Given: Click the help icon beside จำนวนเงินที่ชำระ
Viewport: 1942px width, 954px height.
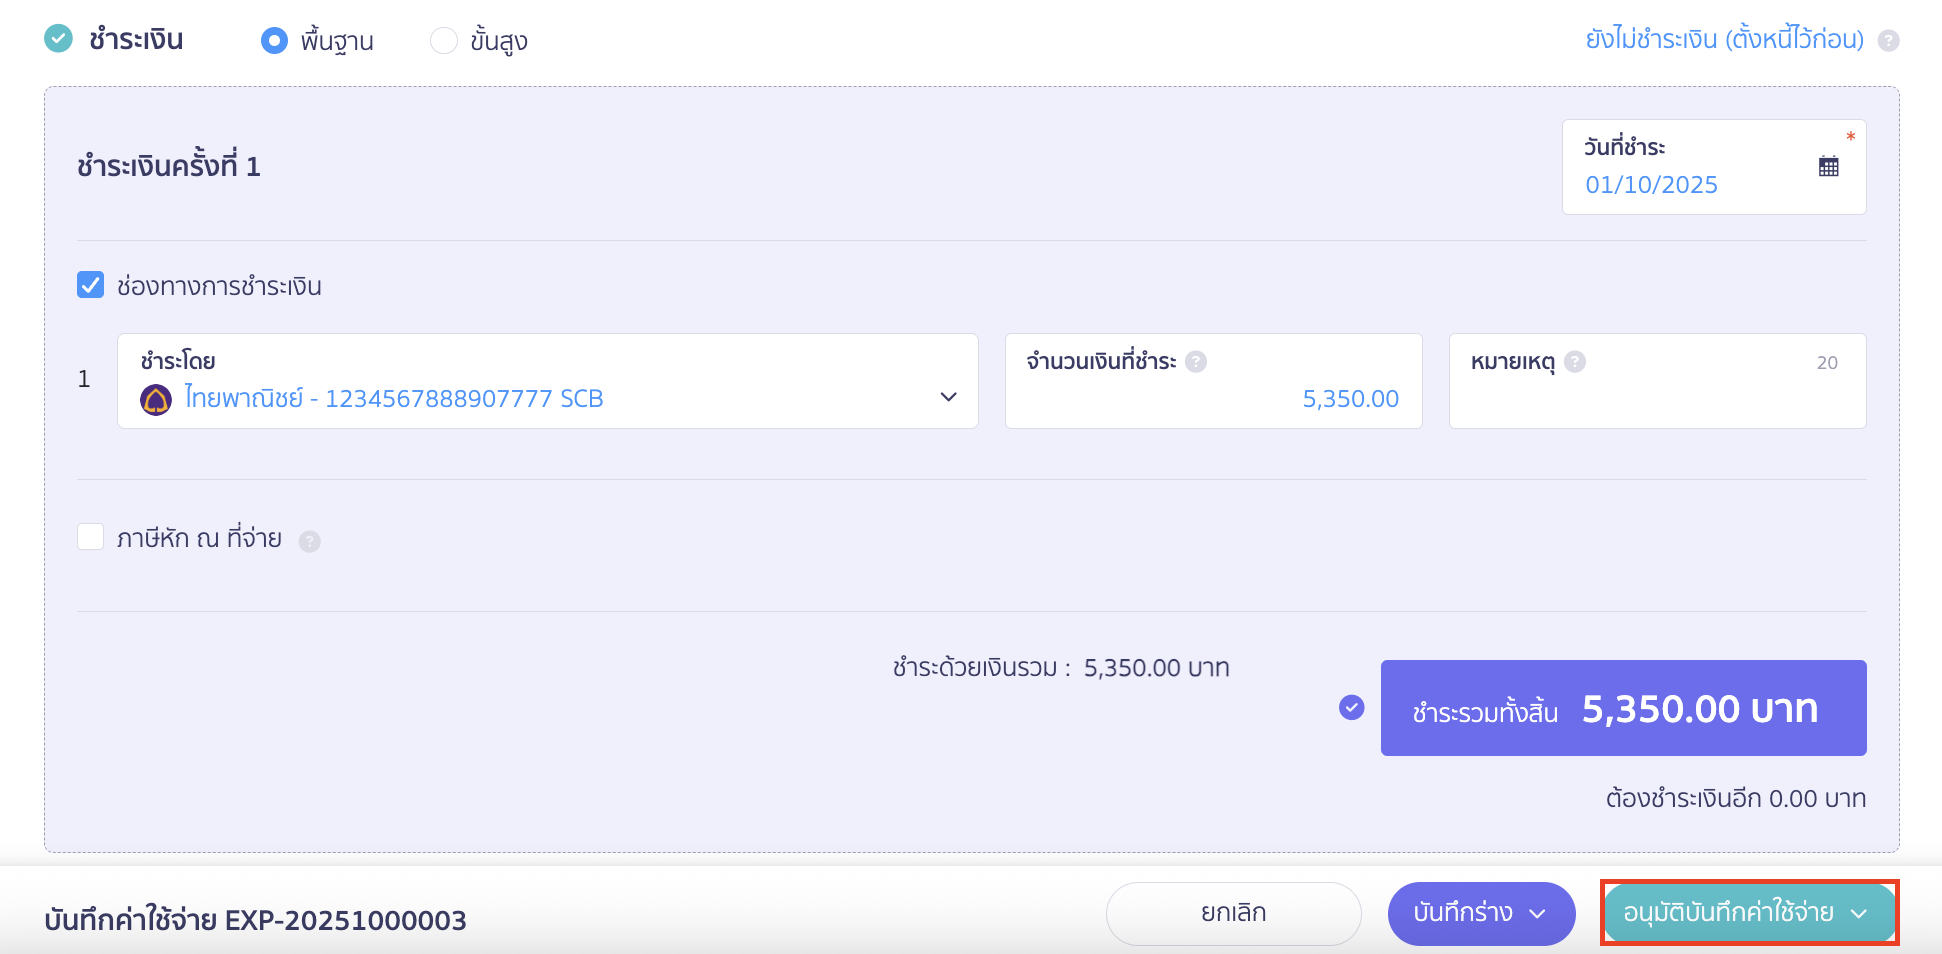Looking at the screenshot, I should 1196,362.
